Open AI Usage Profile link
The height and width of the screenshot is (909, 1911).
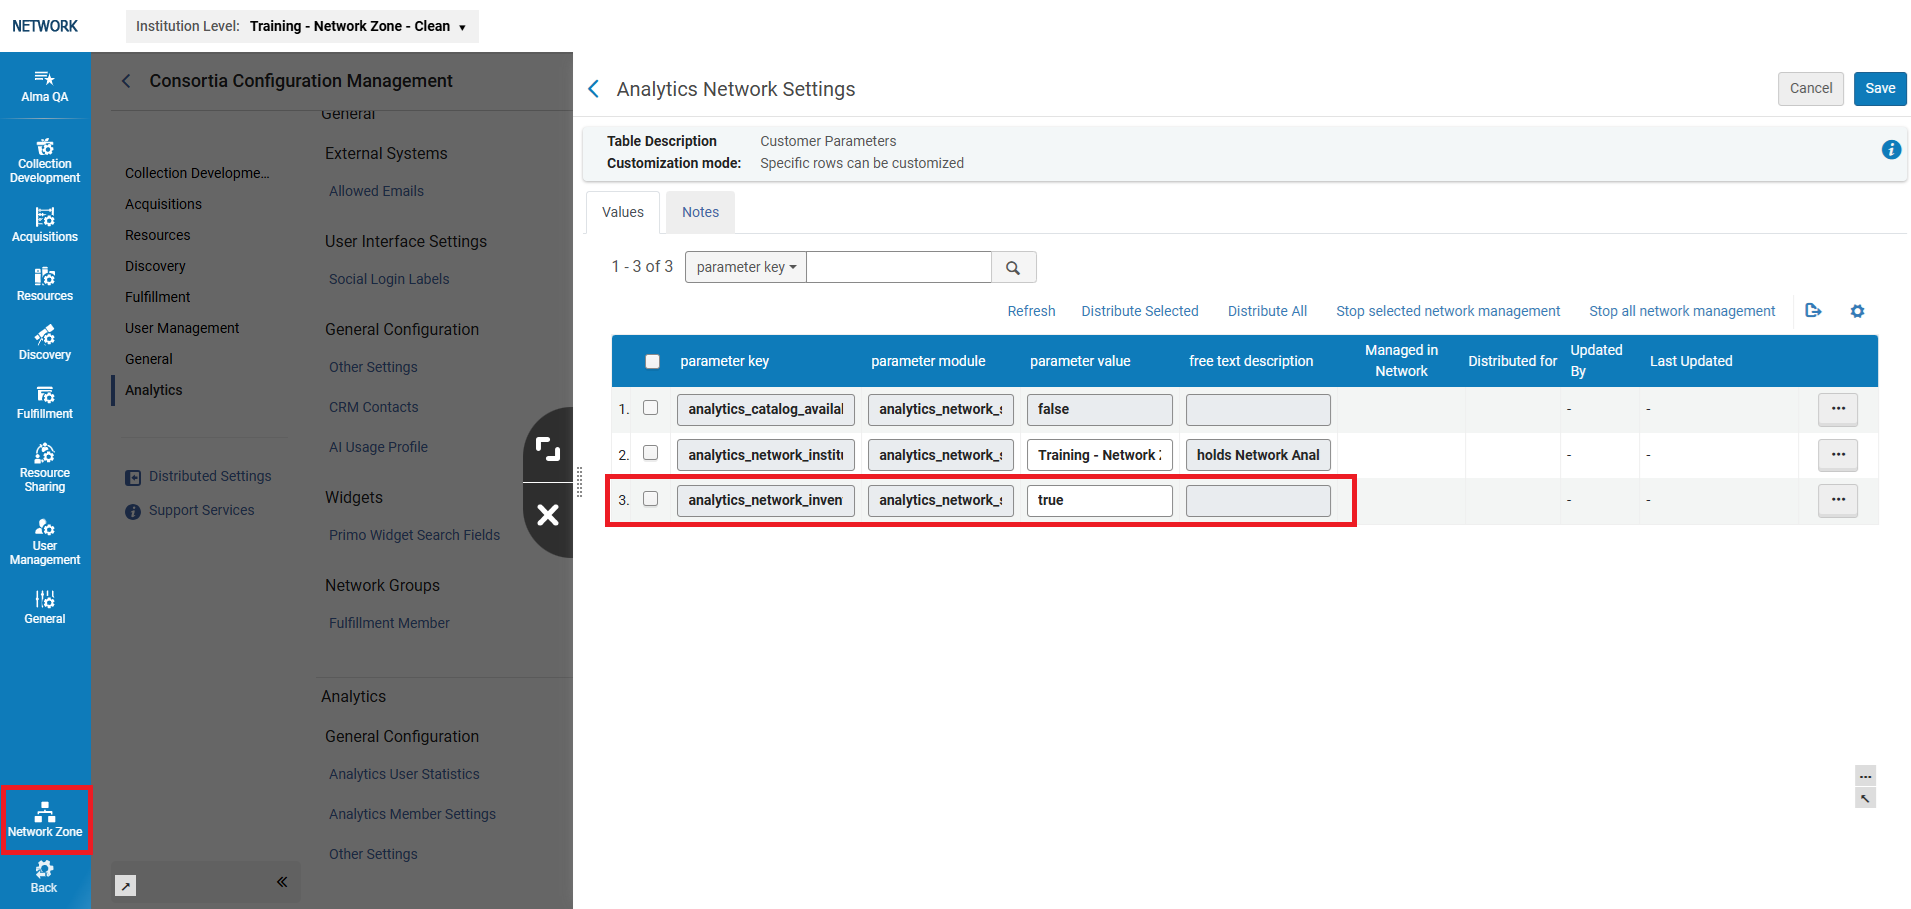point(378,447)
